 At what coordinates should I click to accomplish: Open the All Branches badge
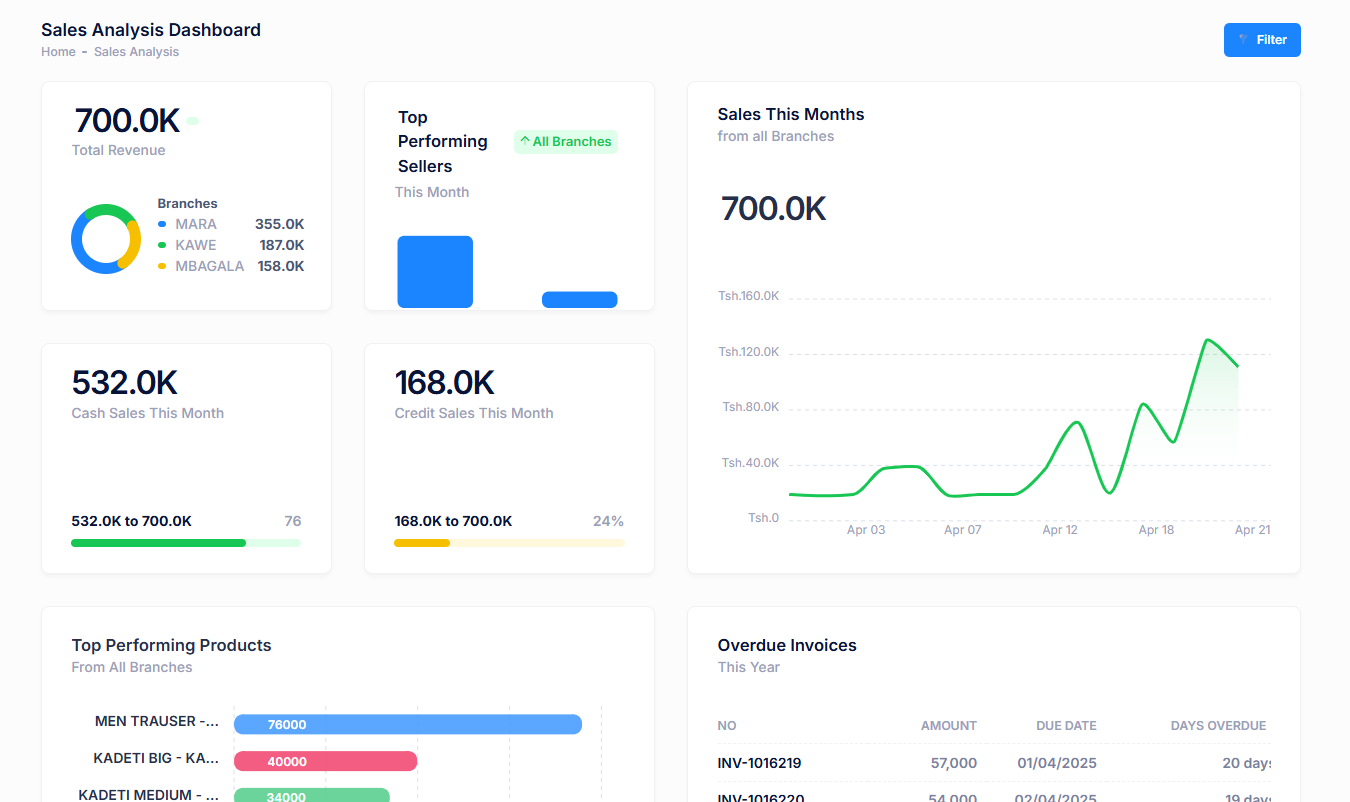click(x=566, y=142)
